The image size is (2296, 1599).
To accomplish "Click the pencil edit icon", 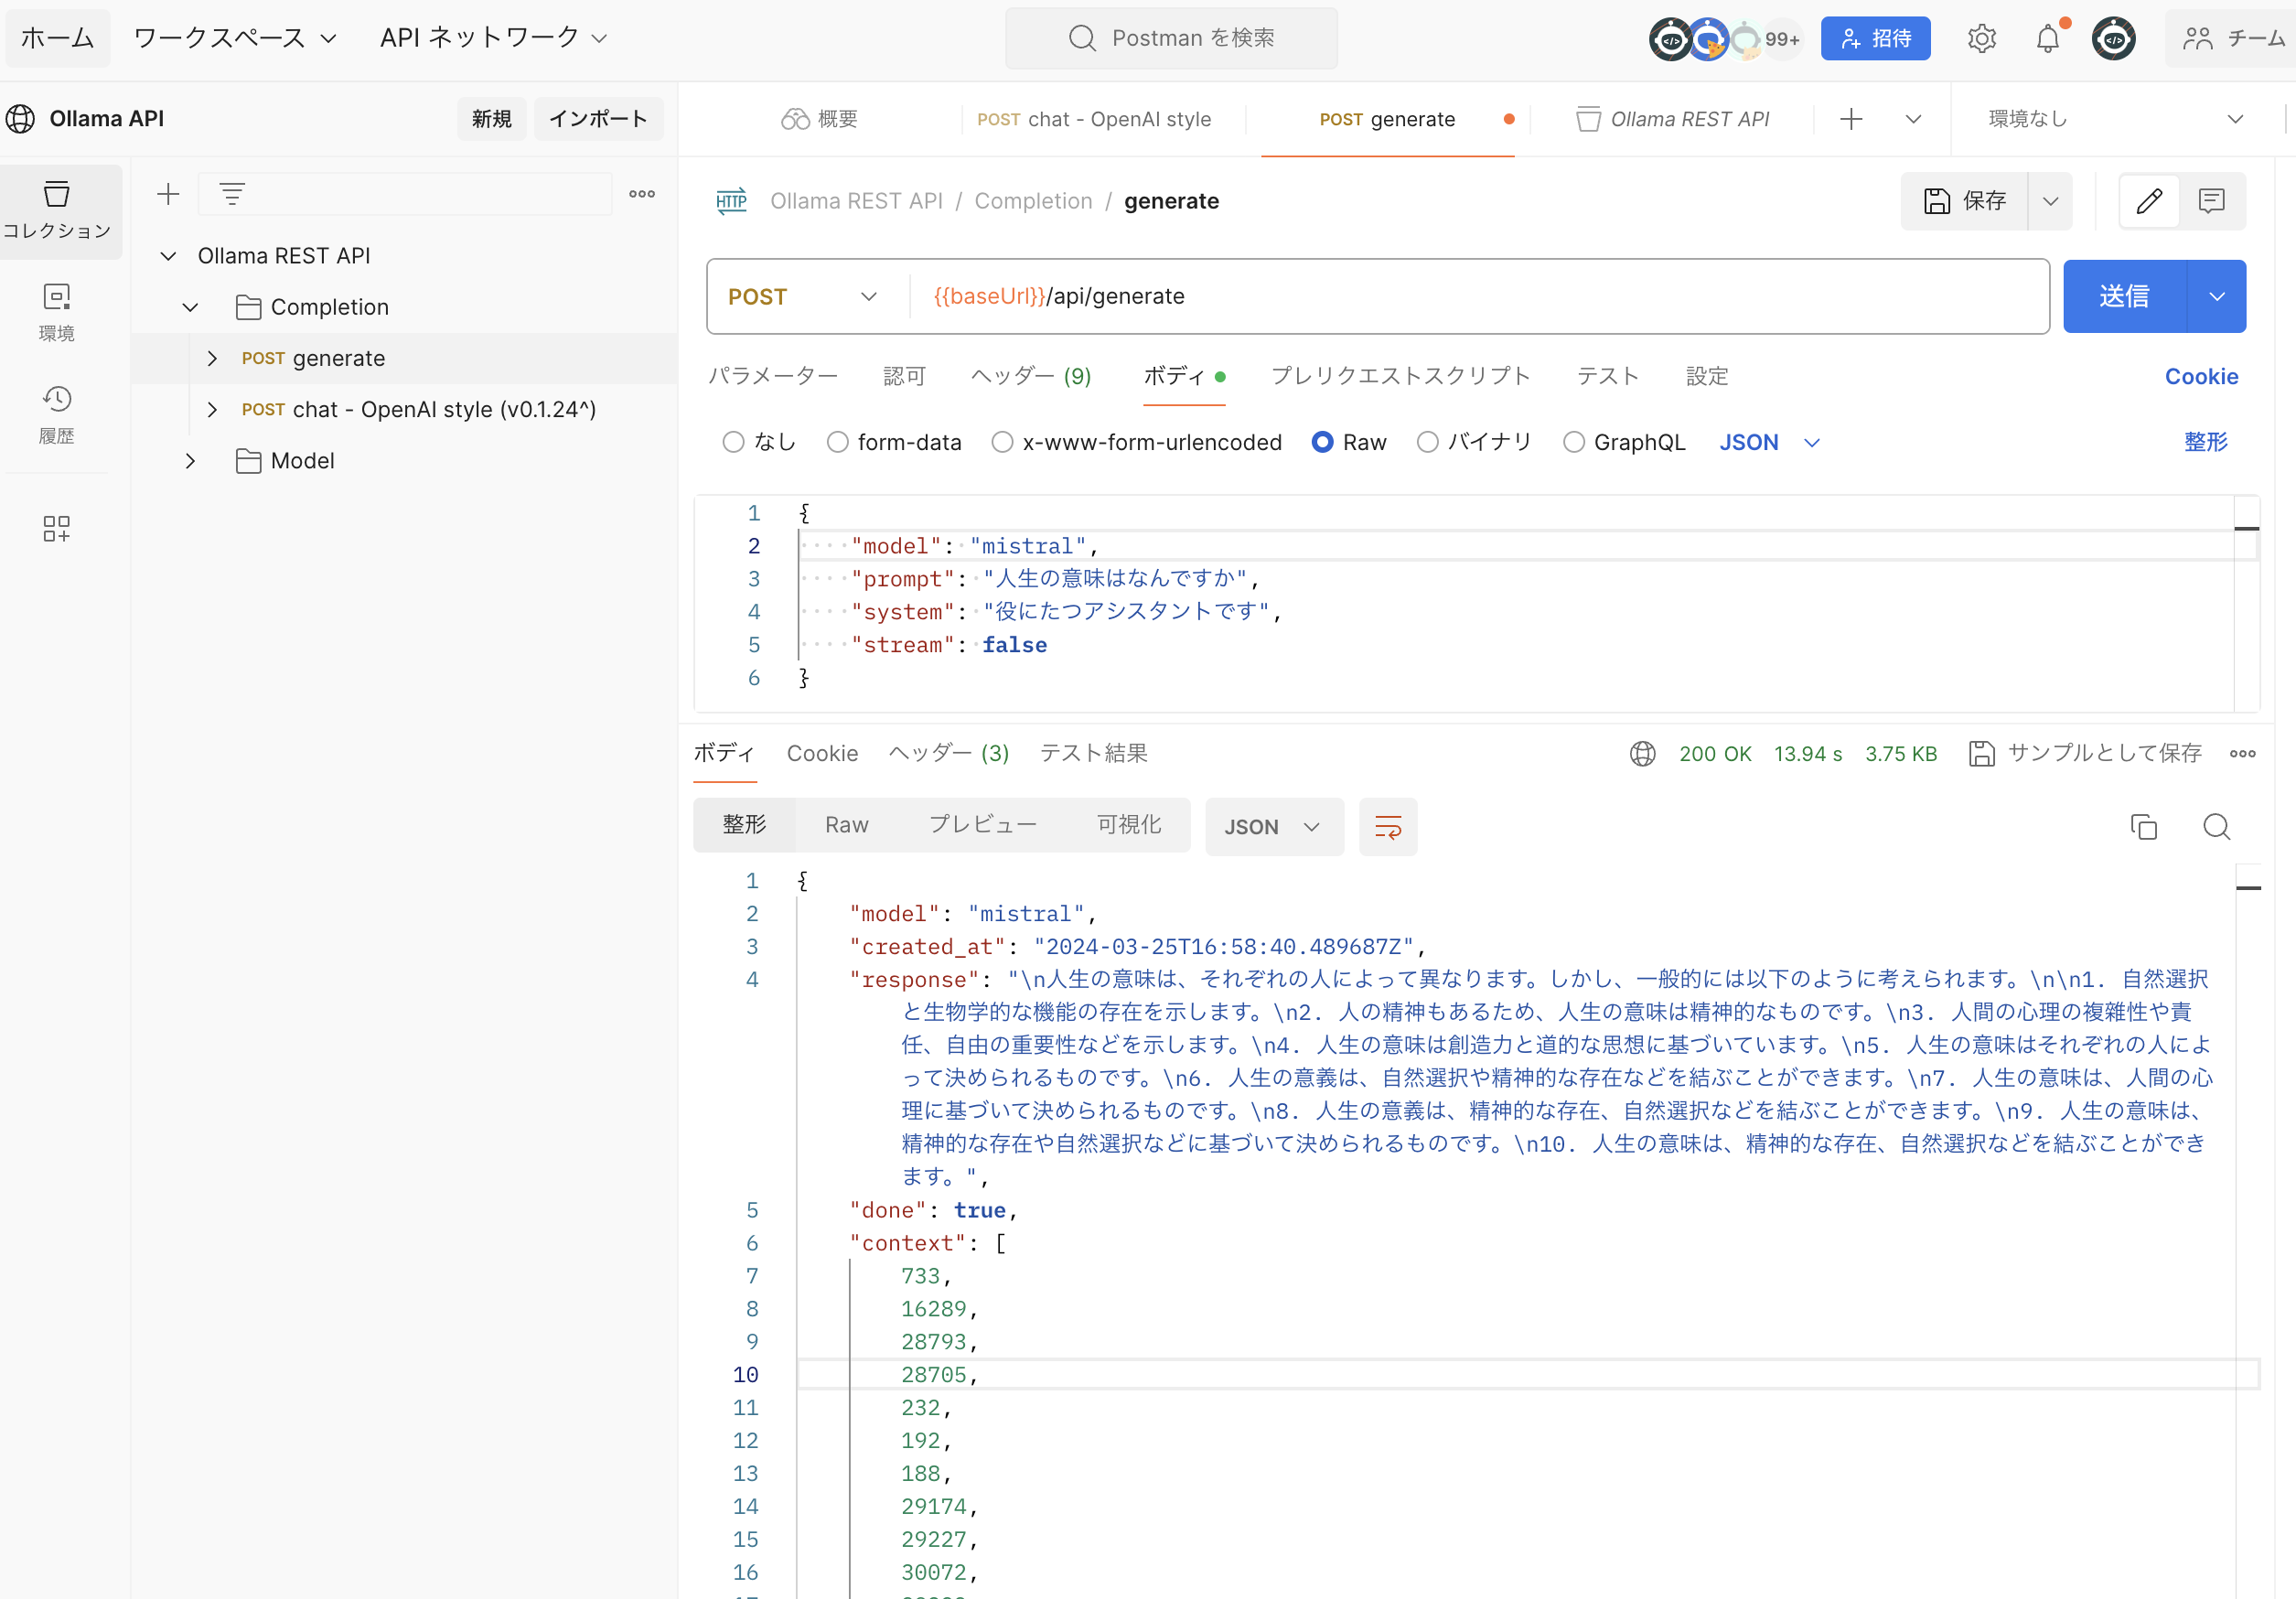I will (x=2149, y=201).
